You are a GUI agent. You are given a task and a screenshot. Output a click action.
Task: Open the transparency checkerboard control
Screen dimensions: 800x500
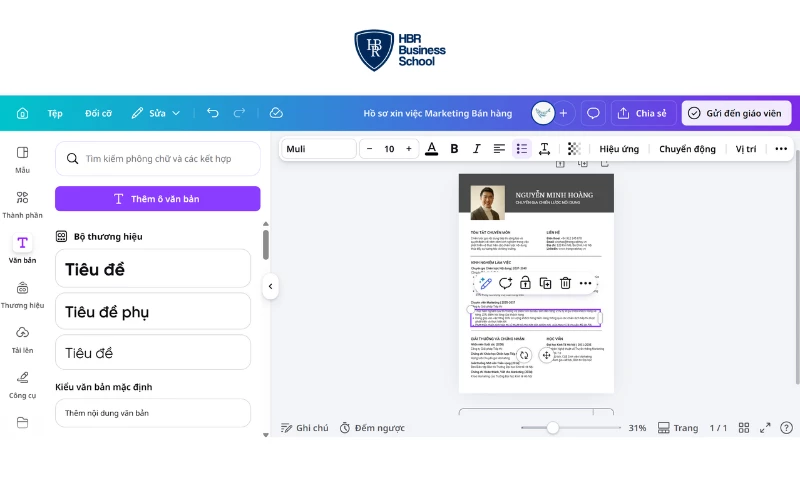(x=574, y=149)
